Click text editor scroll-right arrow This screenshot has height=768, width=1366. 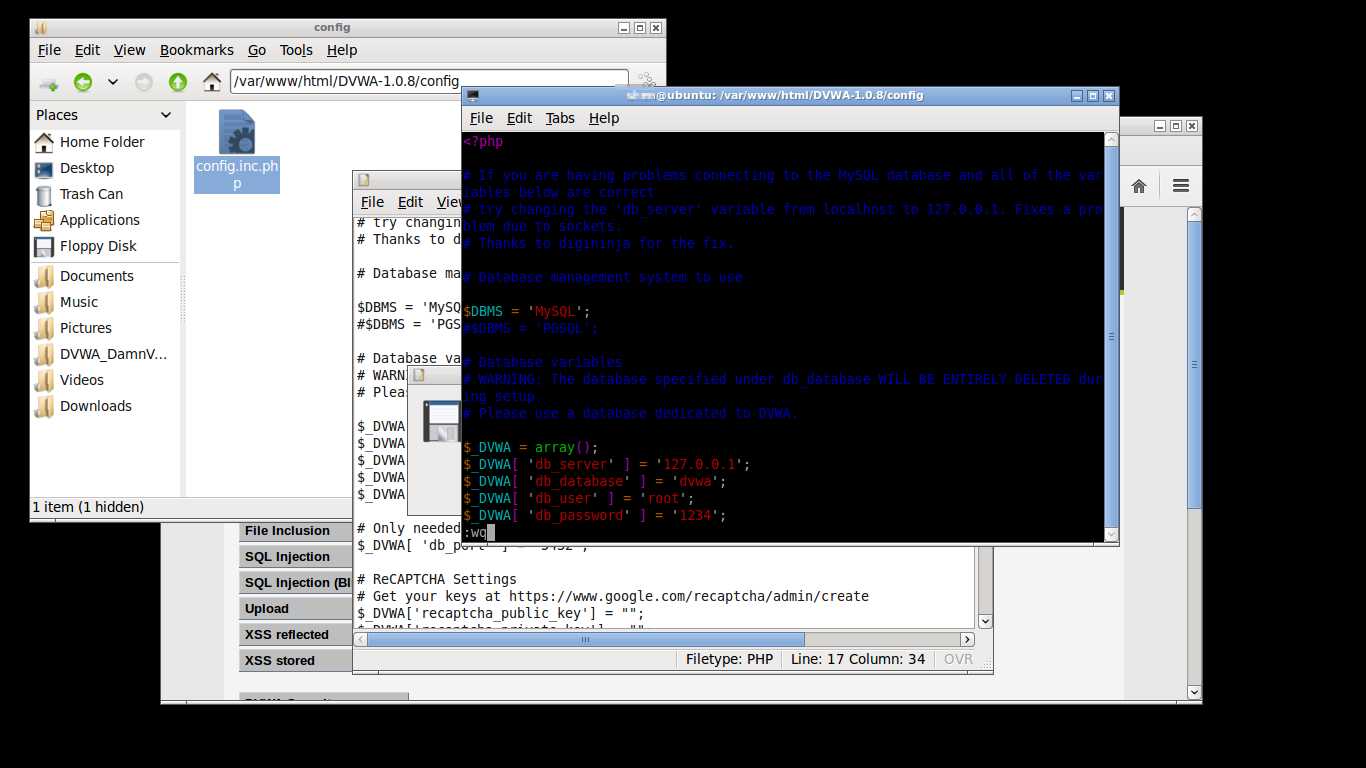967,639
